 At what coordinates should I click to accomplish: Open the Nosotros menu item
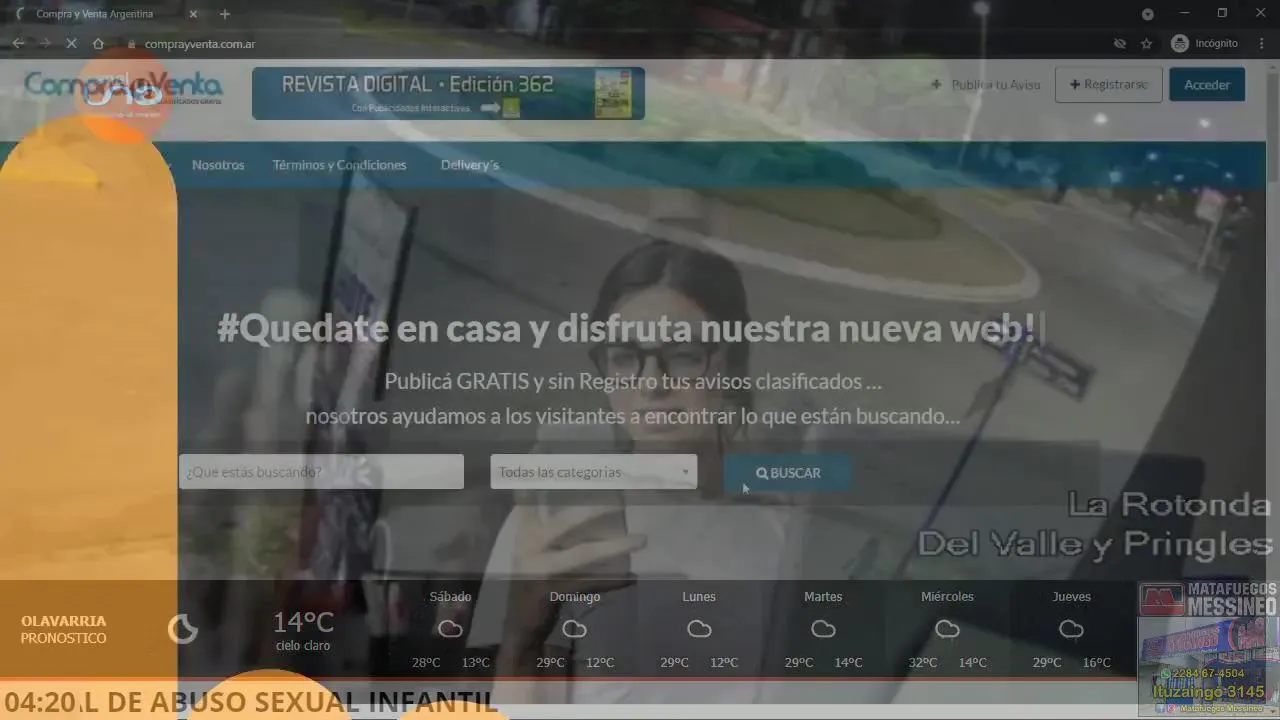(x=218, y=165)
